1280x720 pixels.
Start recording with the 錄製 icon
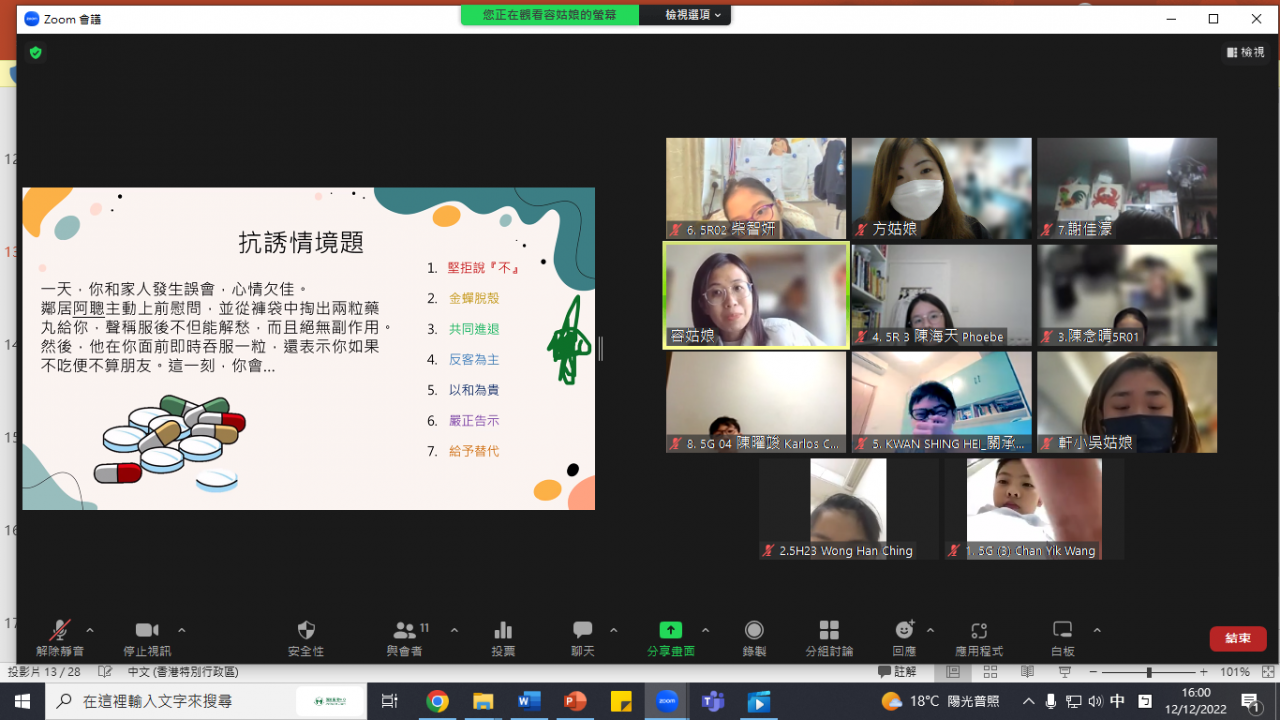pos(754,637)
